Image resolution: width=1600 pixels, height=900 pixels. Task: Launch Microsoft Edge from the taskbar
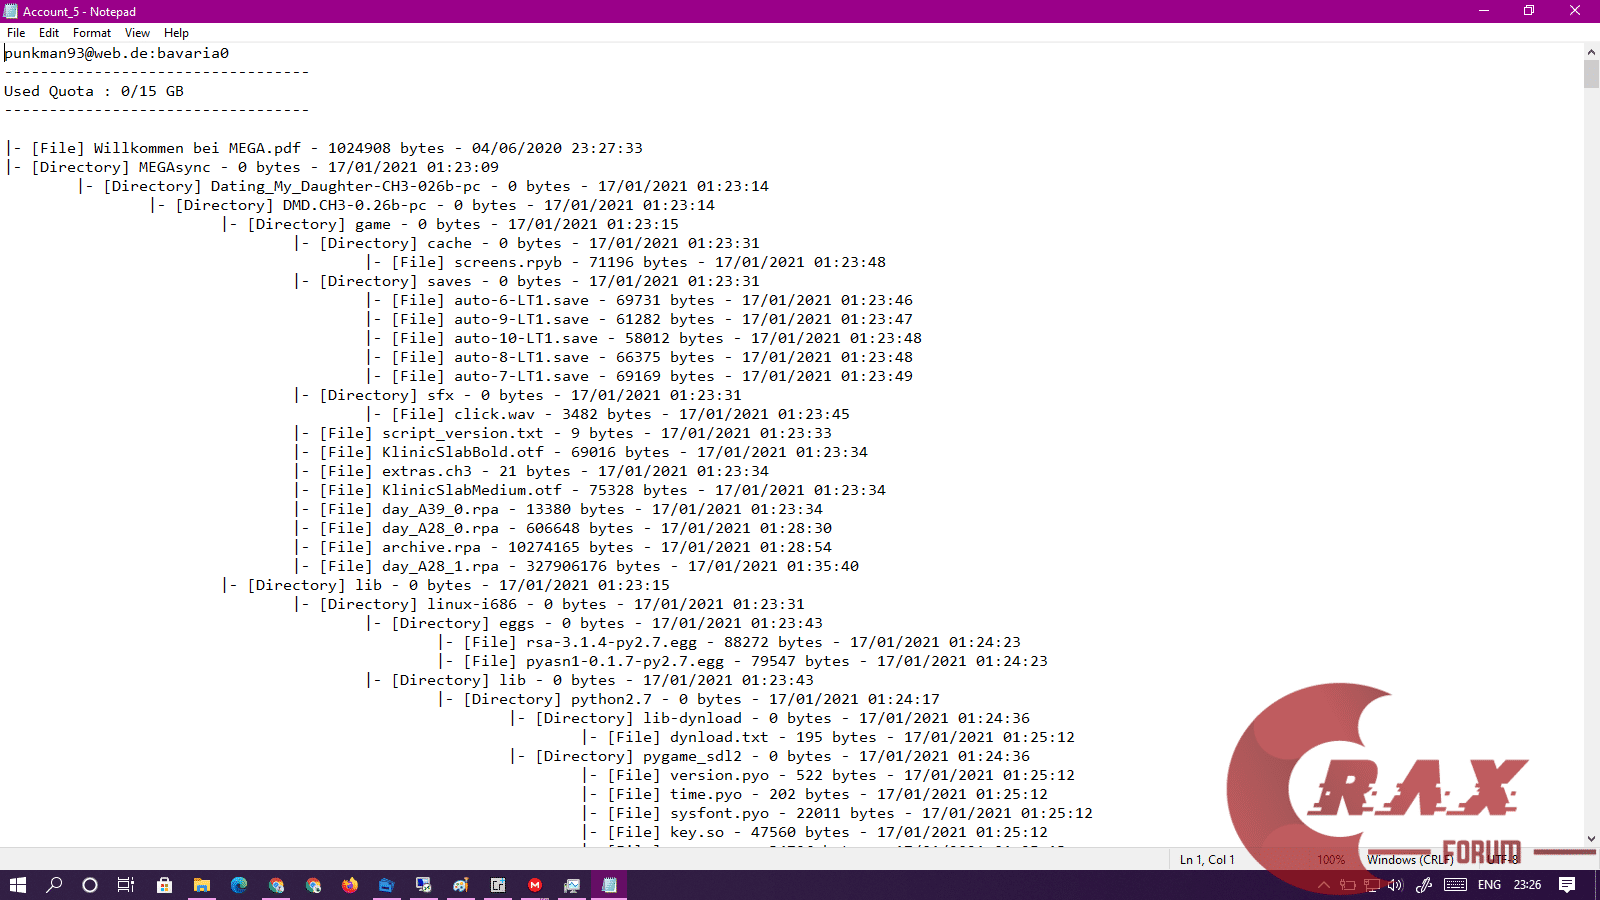point(238,885)
